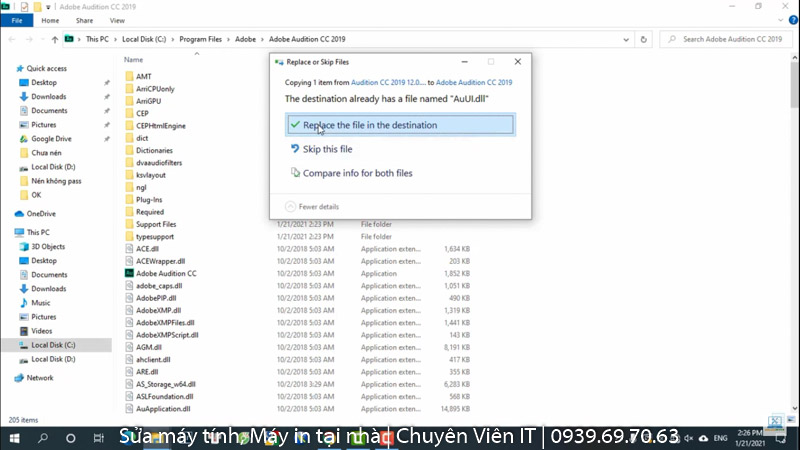Select the OneDrive cloud icon in sidebar
Image resolution: width=800 pixels, height=450 pixels.
(x=19, y=214)
